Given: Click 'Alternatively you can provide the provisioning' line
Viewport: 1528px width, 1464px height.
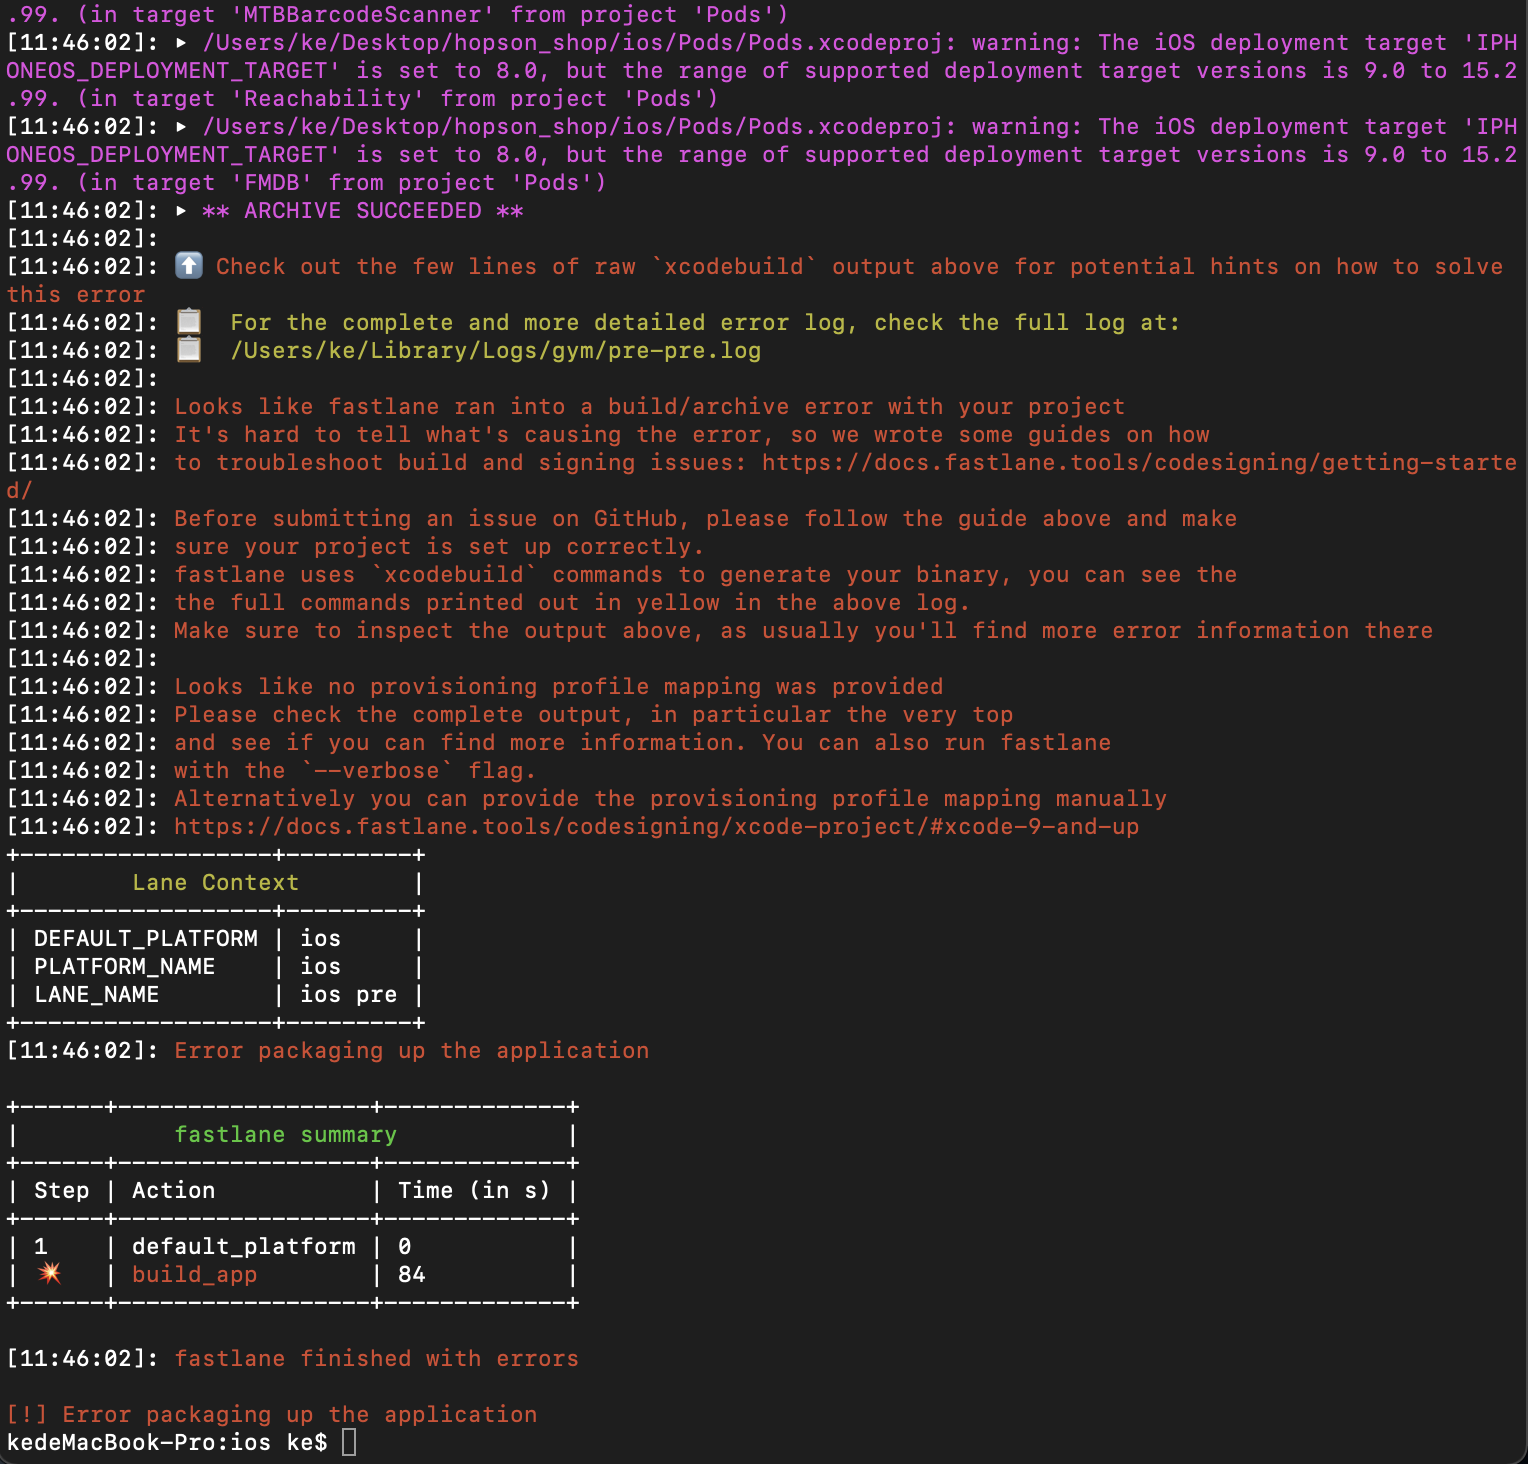Looking at the screenshot, I should coord(671,798).
